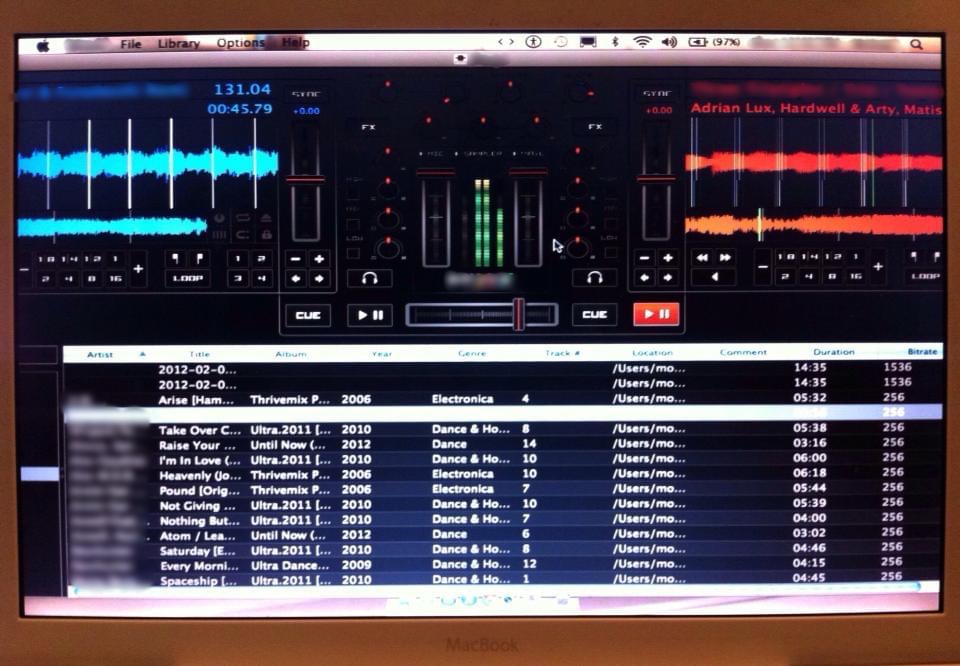Pause the right red deck's play button
Viewport: 960px width, 666px height.
tap(656, 315)
